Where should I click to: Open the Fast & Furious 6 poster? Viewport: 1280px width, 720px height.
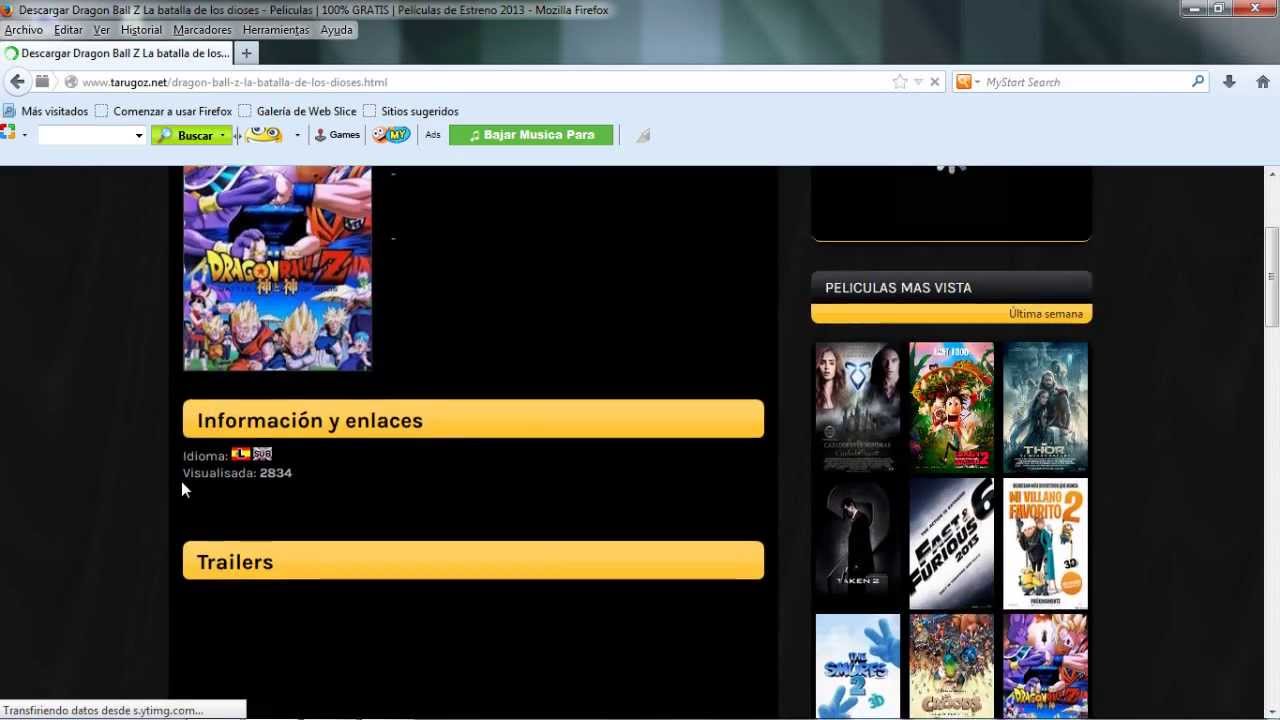click(x=952, y=544)
